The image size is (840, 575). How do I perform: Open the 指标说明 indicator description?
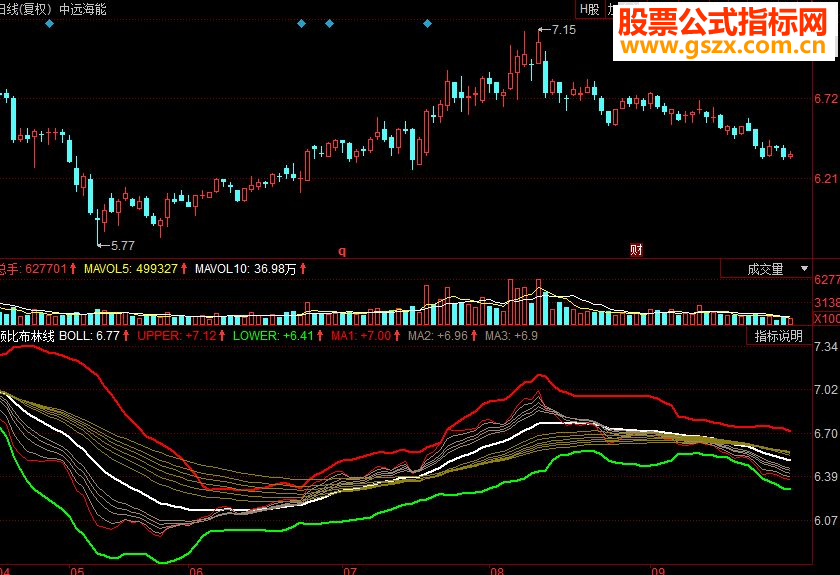coord(778,336)
